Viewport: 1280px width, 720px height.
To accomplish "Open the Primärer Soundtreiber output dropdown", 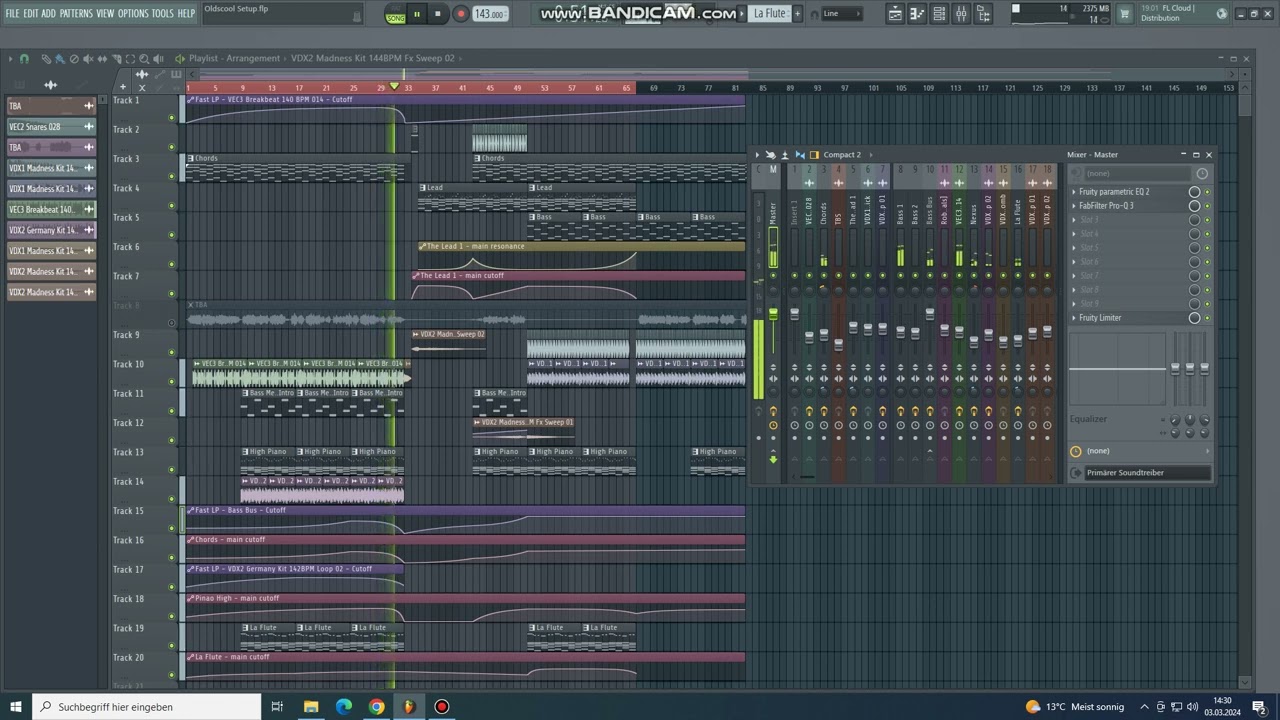I will point(1147,473).
